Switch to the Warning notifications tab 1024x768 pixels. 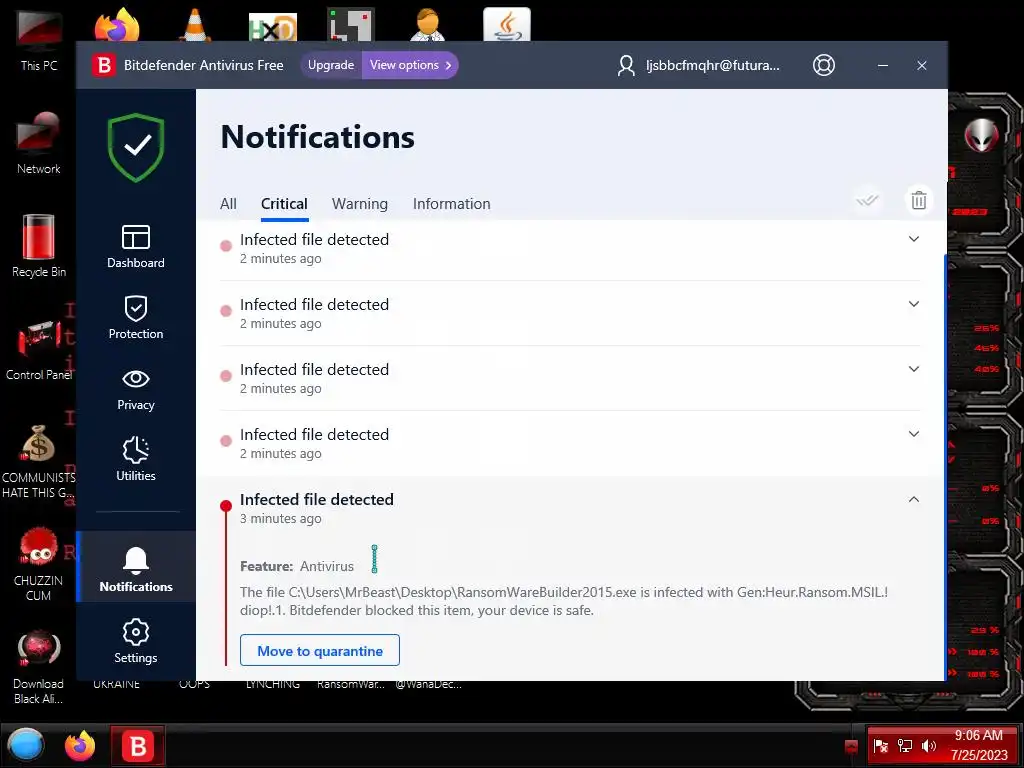pyautogui.click(x=360, y=204)
